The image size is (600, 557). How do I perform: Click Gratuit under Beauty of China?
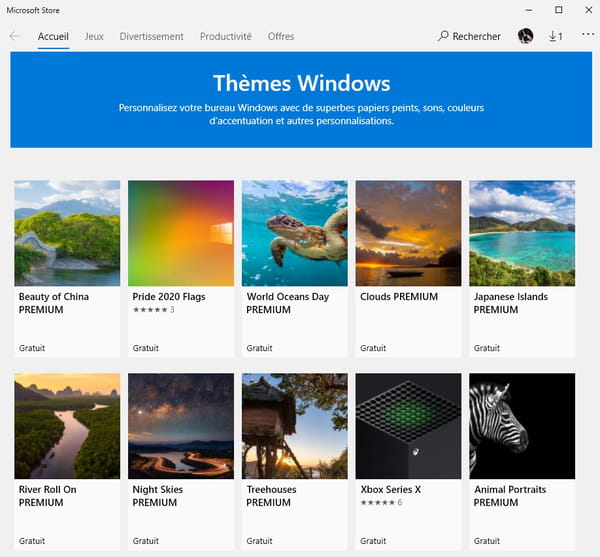coord(32,348)
